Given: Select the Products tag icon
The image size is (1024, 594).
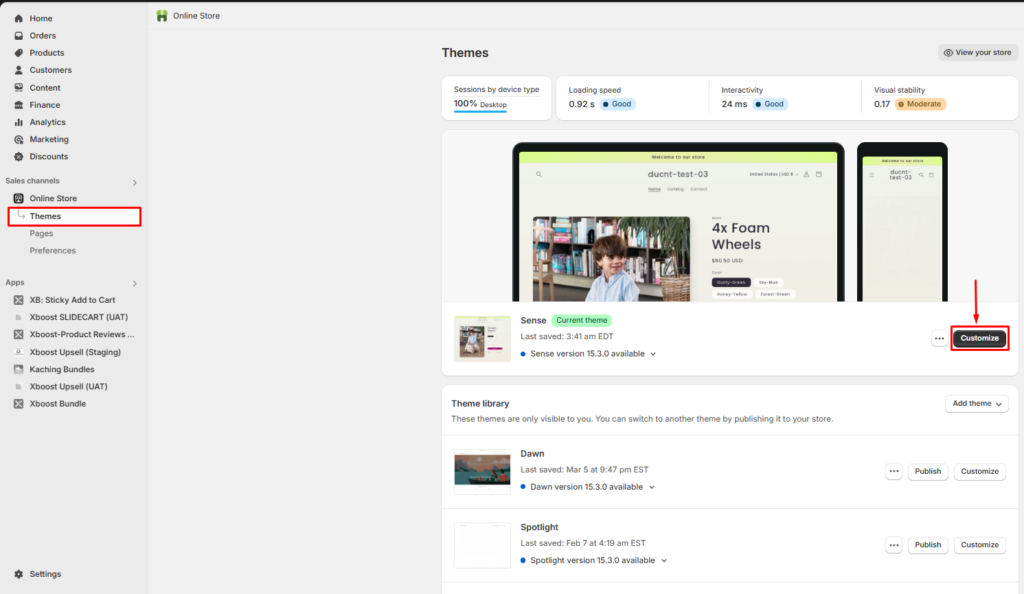Looking at the screenshot, I should tap(19, 53).
